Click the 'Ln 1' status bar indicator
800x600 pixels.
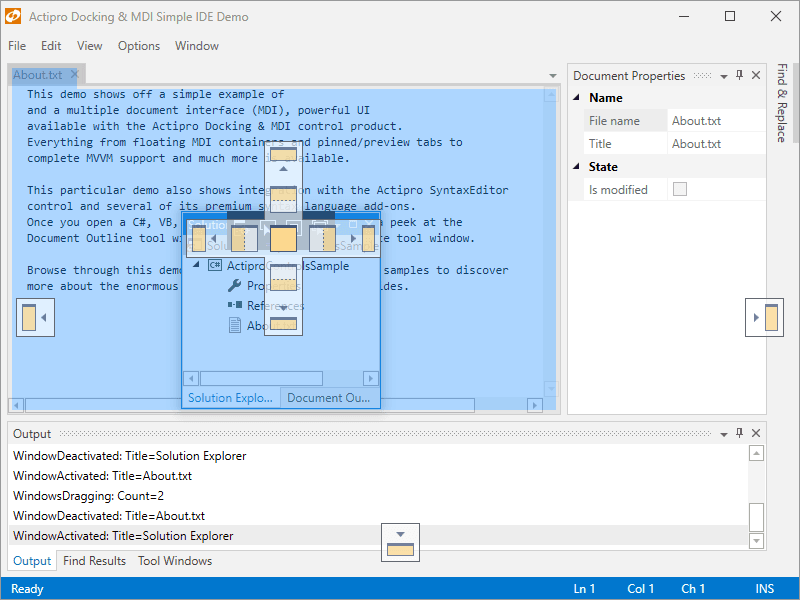tap(584, 589)
